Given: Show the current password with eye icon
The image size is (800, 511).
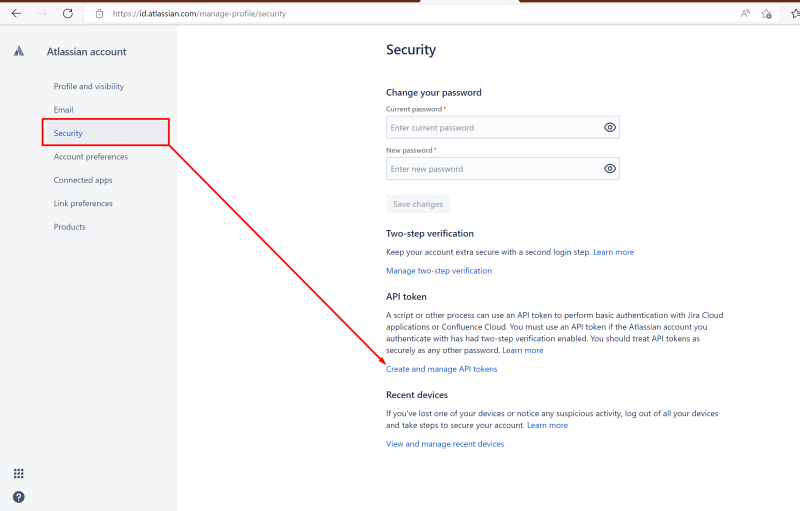Looking at the screenshot, I should tap(609, 128).
